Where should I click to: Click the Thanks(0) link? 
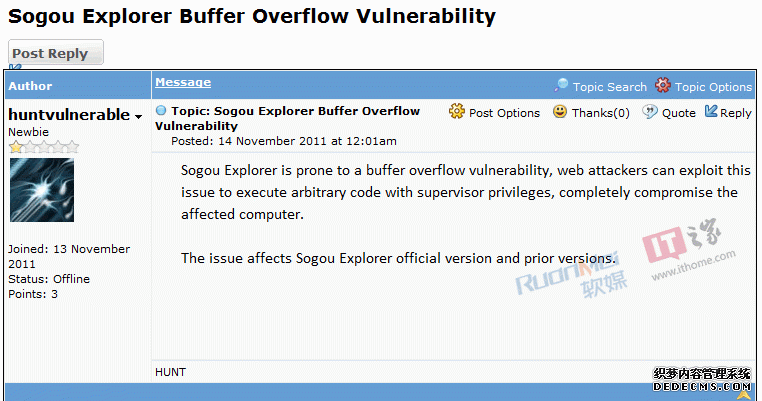pos(601,113)
